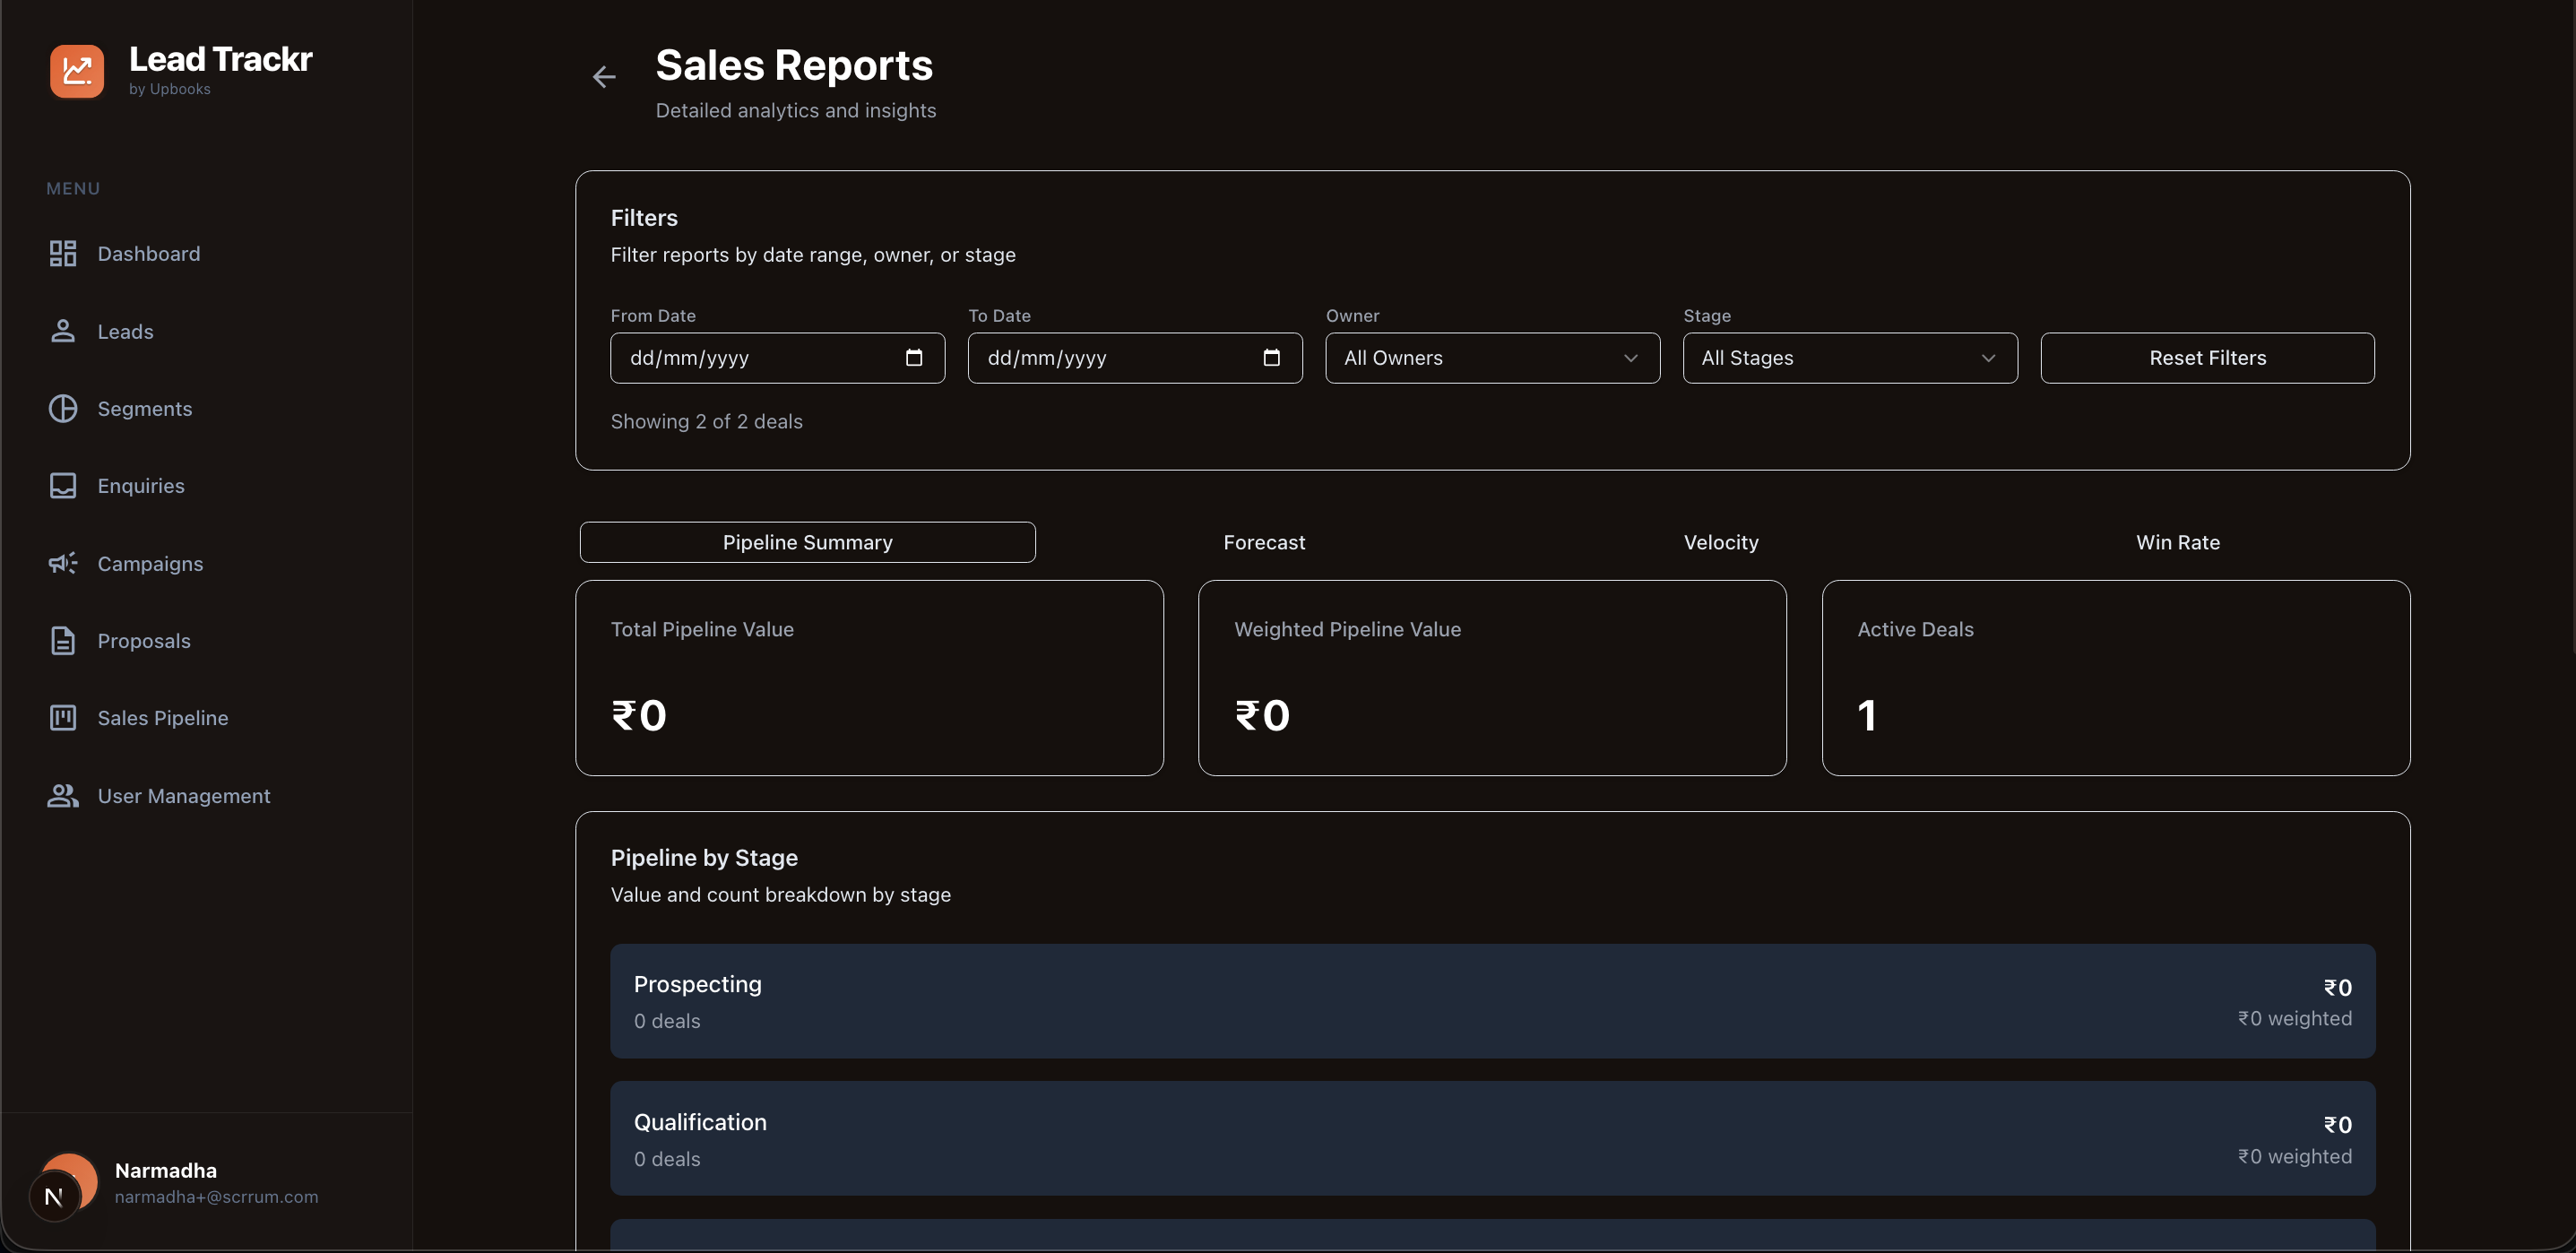
Task: Select the Campaigns megaphone icon
Action: point(63,563)
